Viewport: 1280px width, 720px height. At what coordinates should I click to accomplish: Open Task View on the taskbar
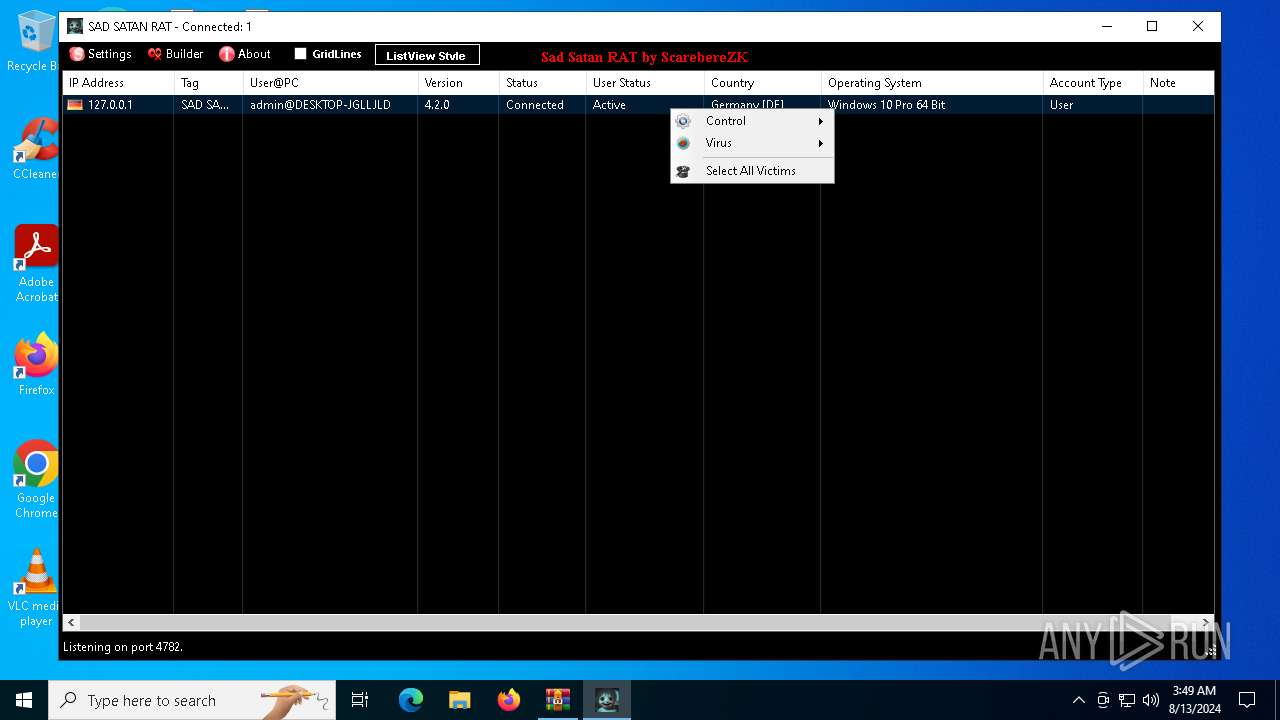coord(360,700)
